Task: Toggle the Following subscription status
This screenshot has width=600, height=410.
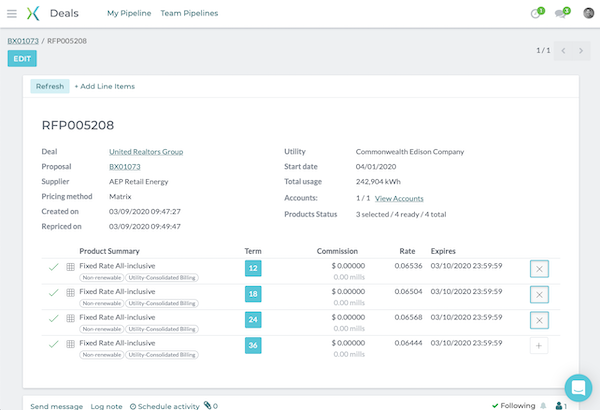Action: (x=514, y=406)
